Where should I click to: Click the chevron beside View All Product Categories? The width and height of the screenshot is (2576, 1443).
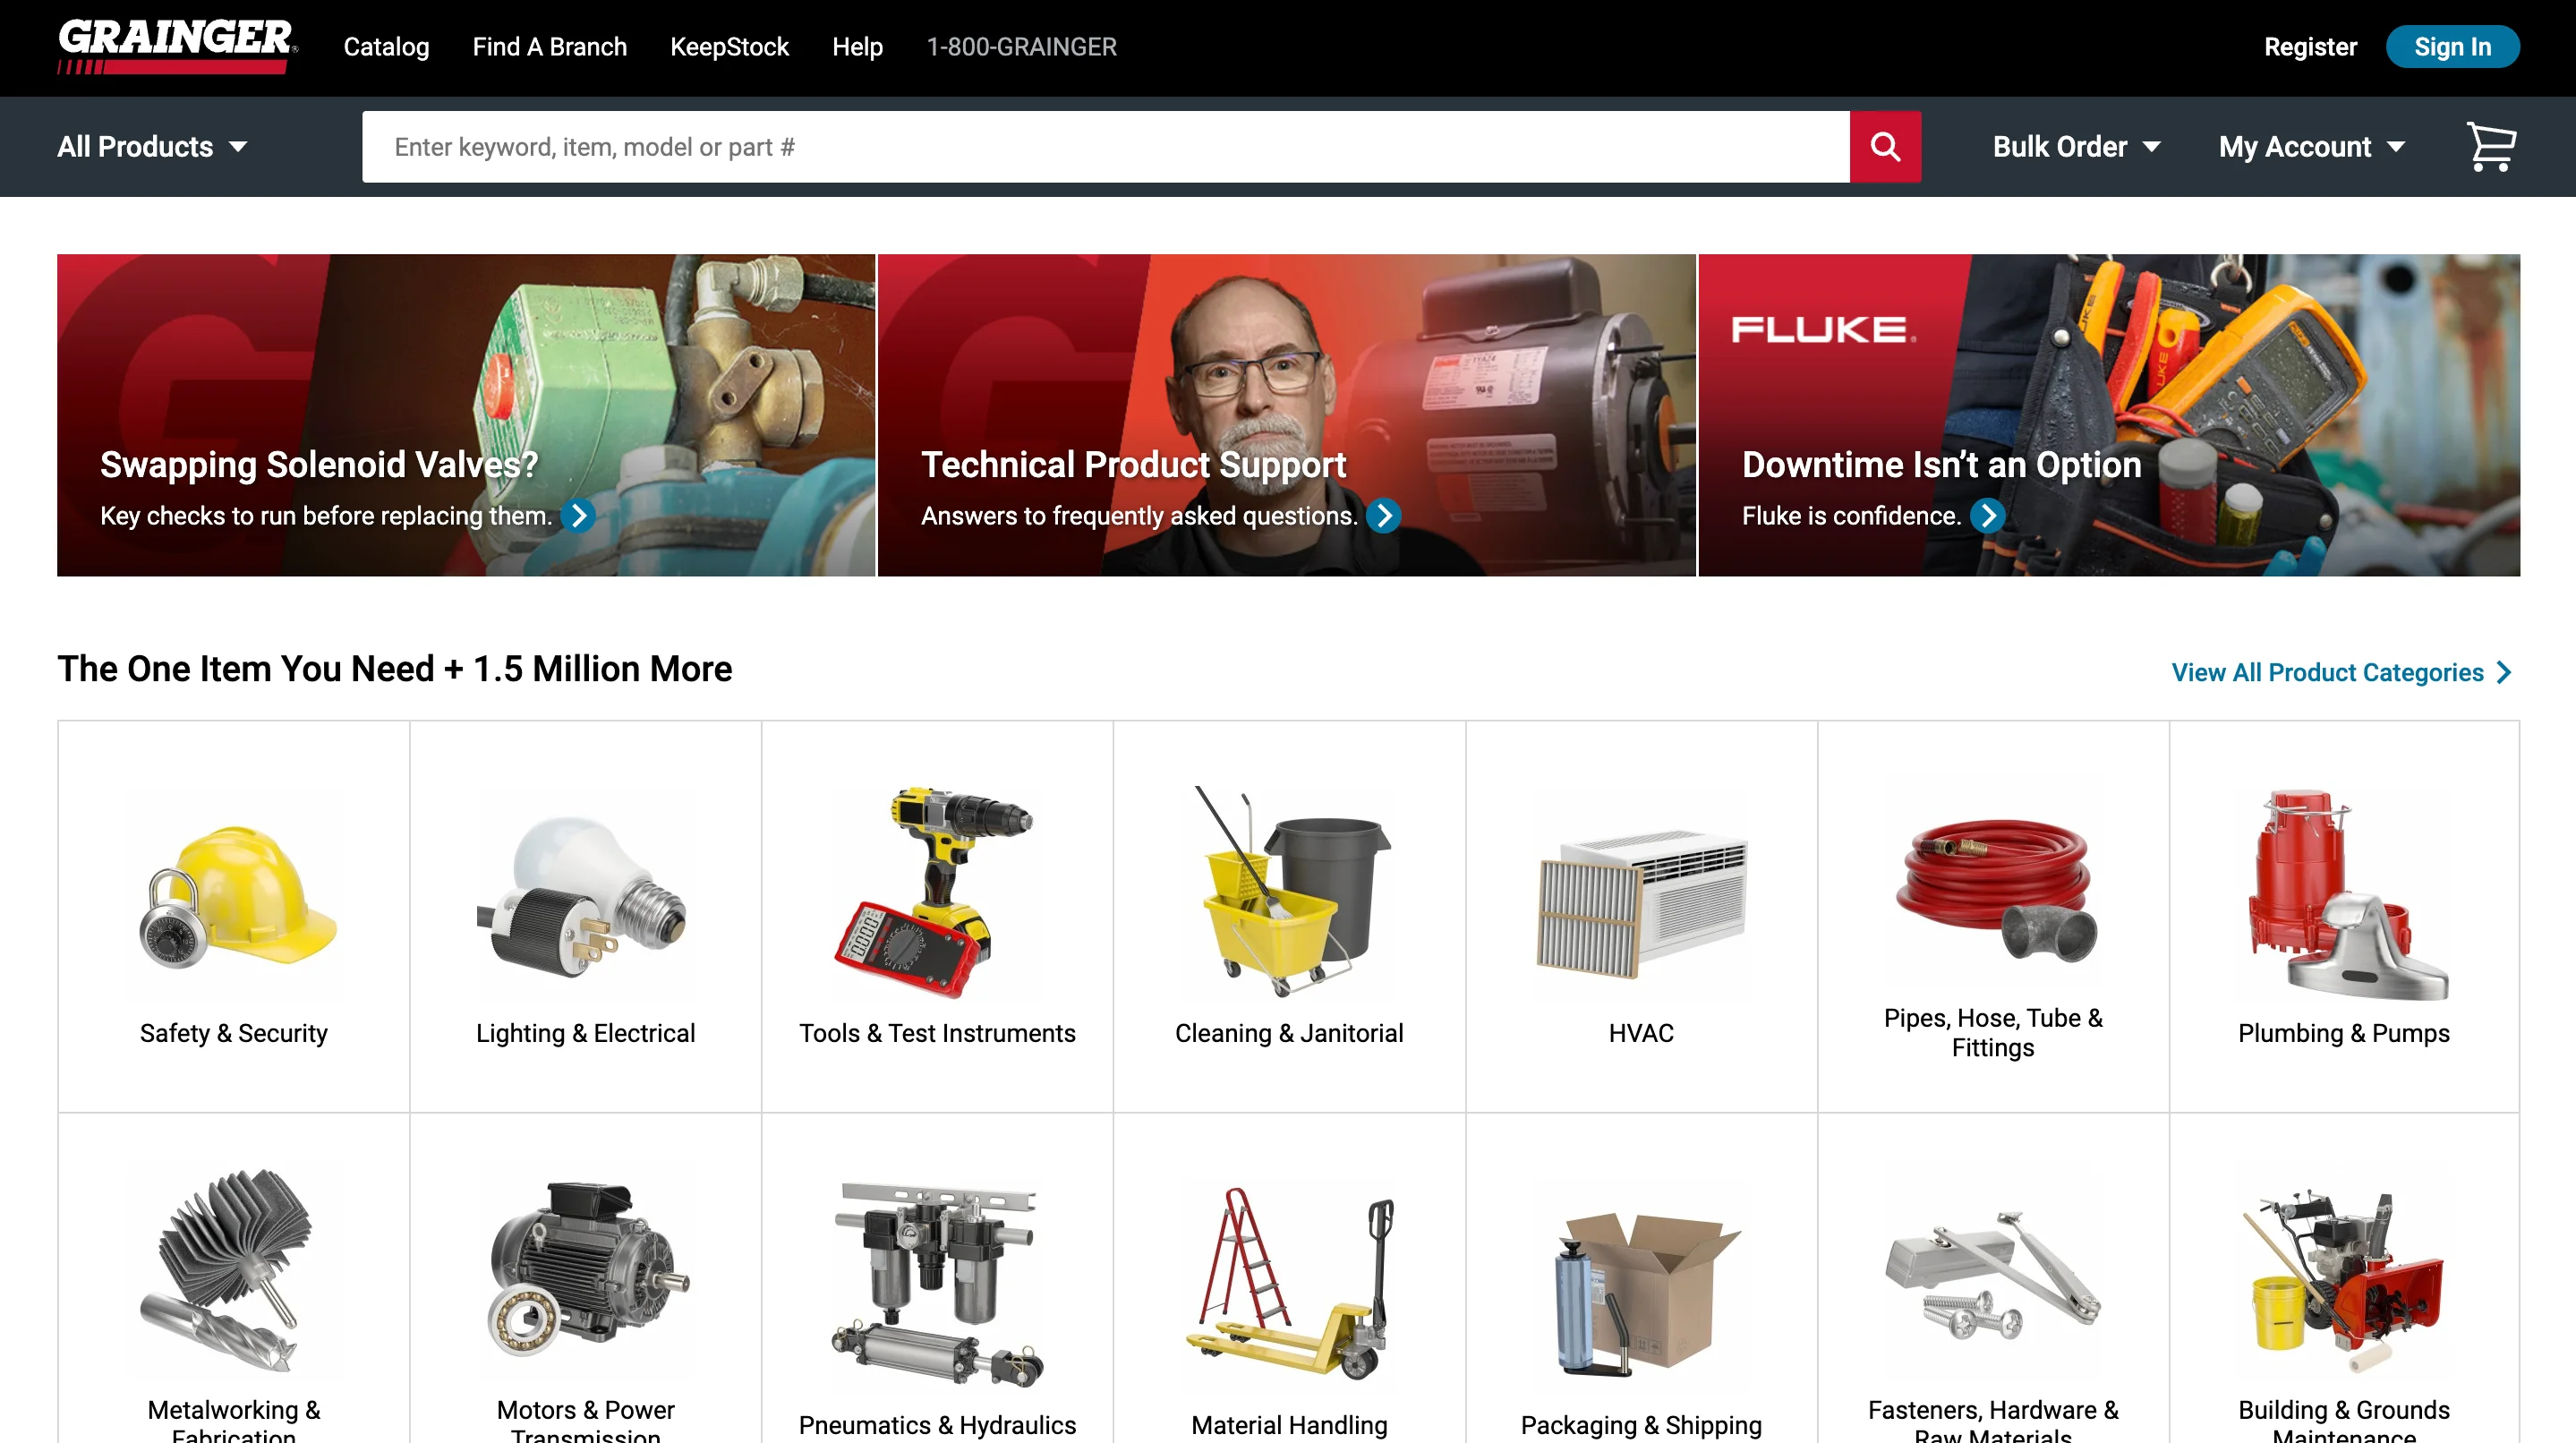coord(2504,673)
